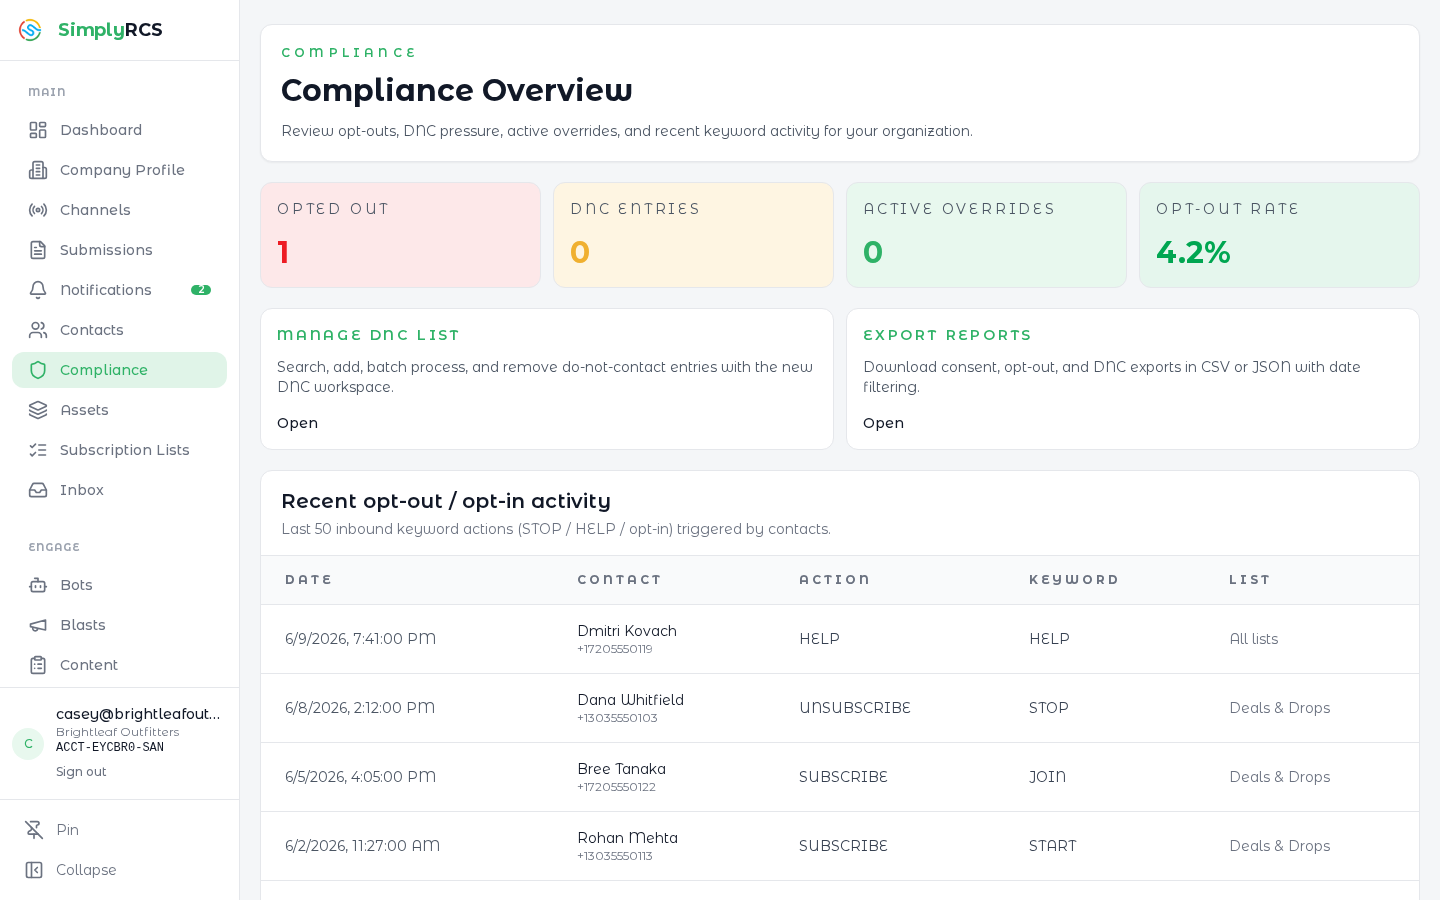Click the Pin sidebar icon

coord(34,830)
